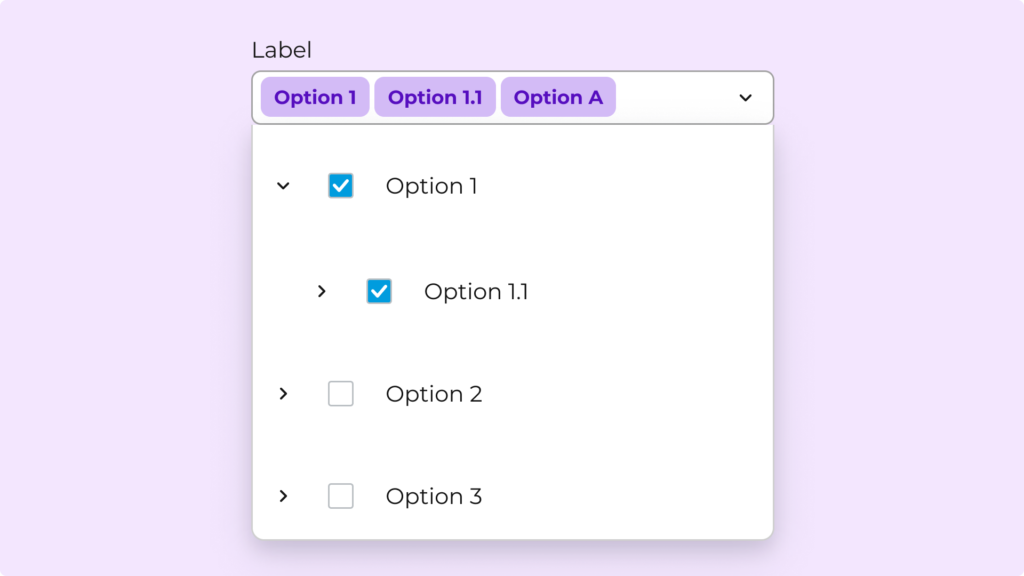1024x576 pixels.
Task: Uncheck the Option 1 checkbox
Action: click(x=341, y=186)
